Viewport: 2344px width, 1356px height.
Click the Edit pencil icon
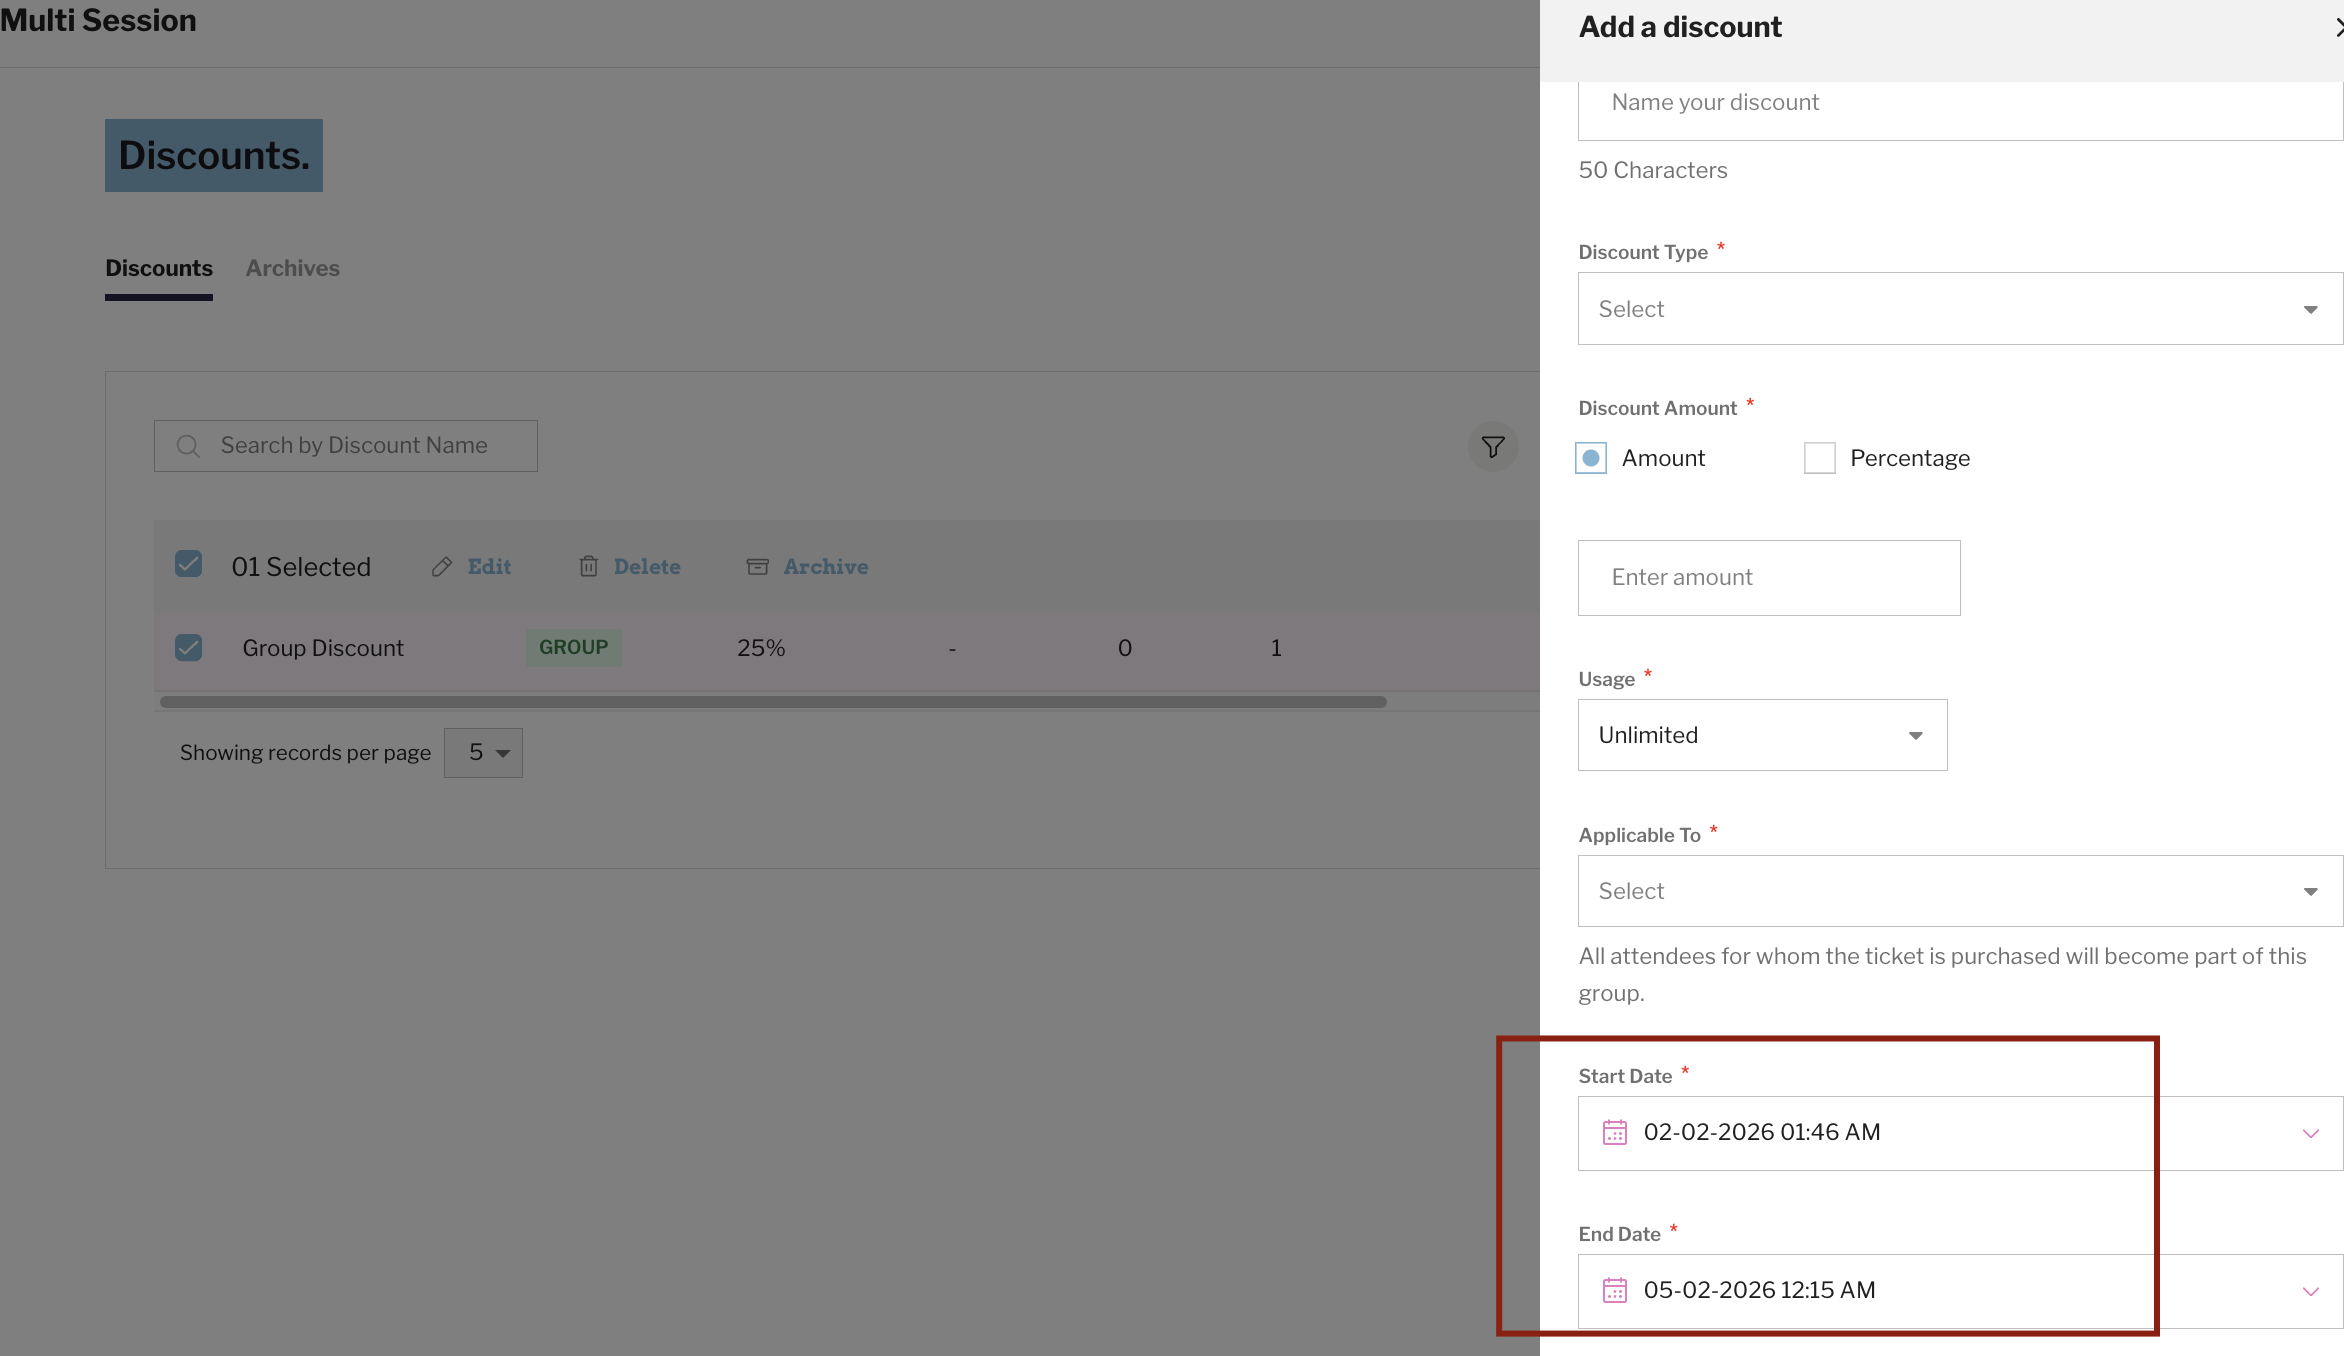coord(442,567)
